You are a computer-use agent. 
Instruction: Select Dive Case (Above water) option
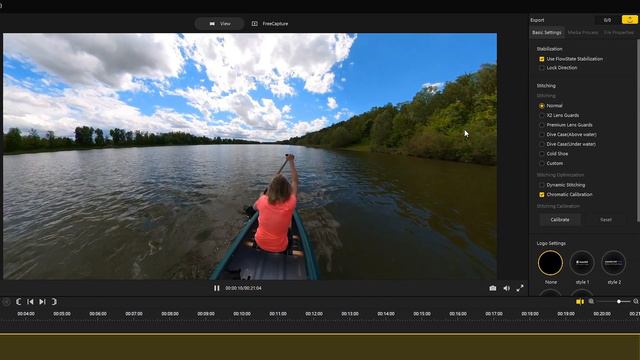[542, 135]
